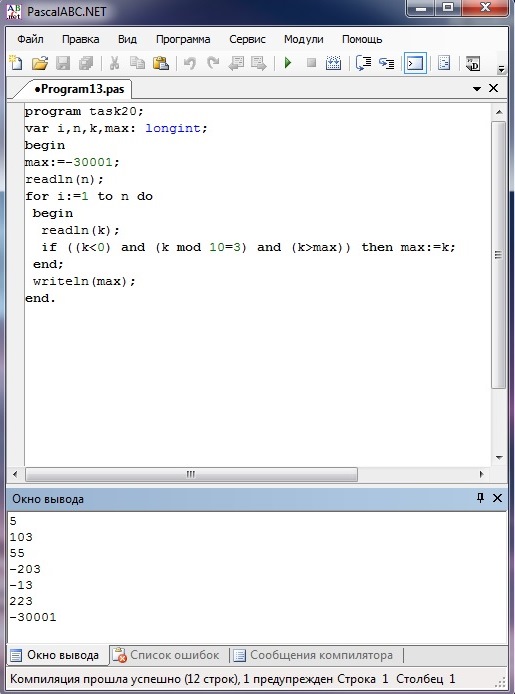Click the horizontal scrollbar thumb
Screen dimensions: 515x694
point(191,474)
